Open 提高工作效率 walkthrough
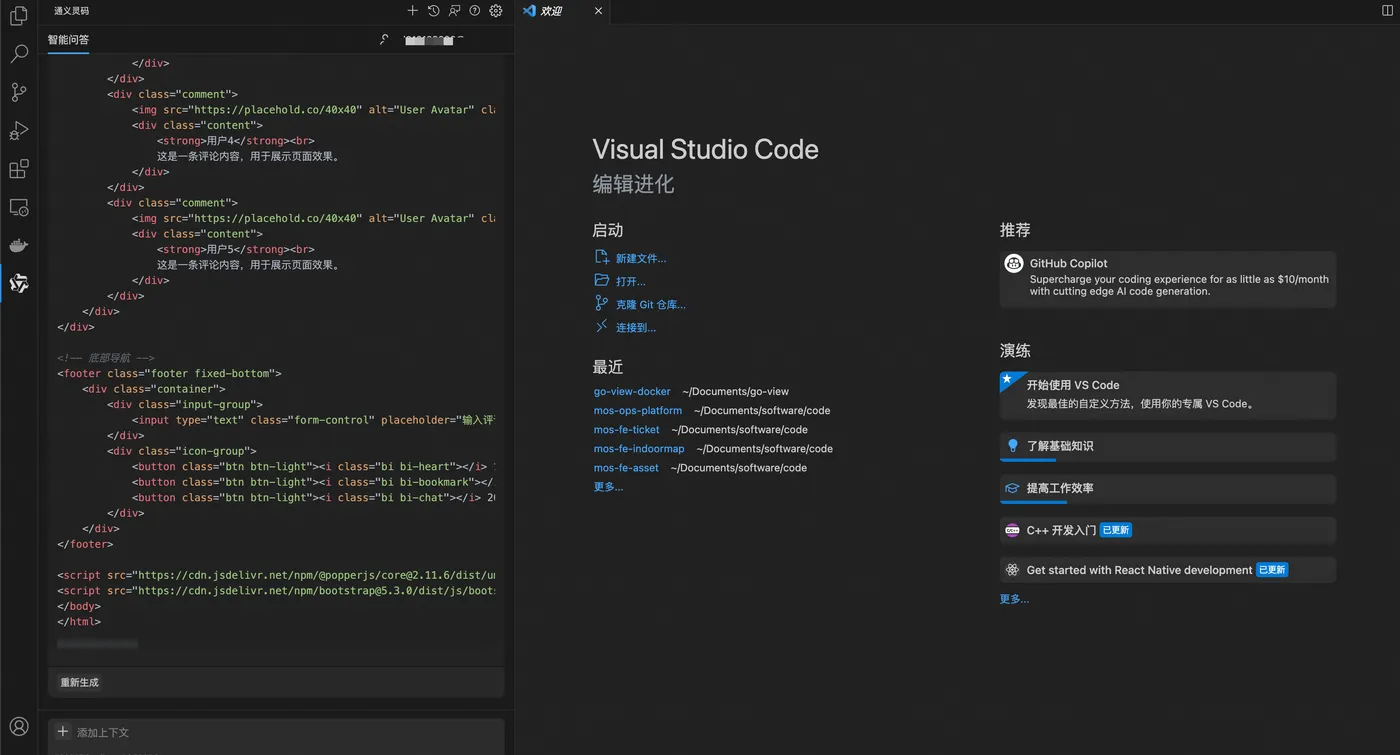Viewport: 1400px width, 755px height. pyautogui.click(x=1168, y=489)
